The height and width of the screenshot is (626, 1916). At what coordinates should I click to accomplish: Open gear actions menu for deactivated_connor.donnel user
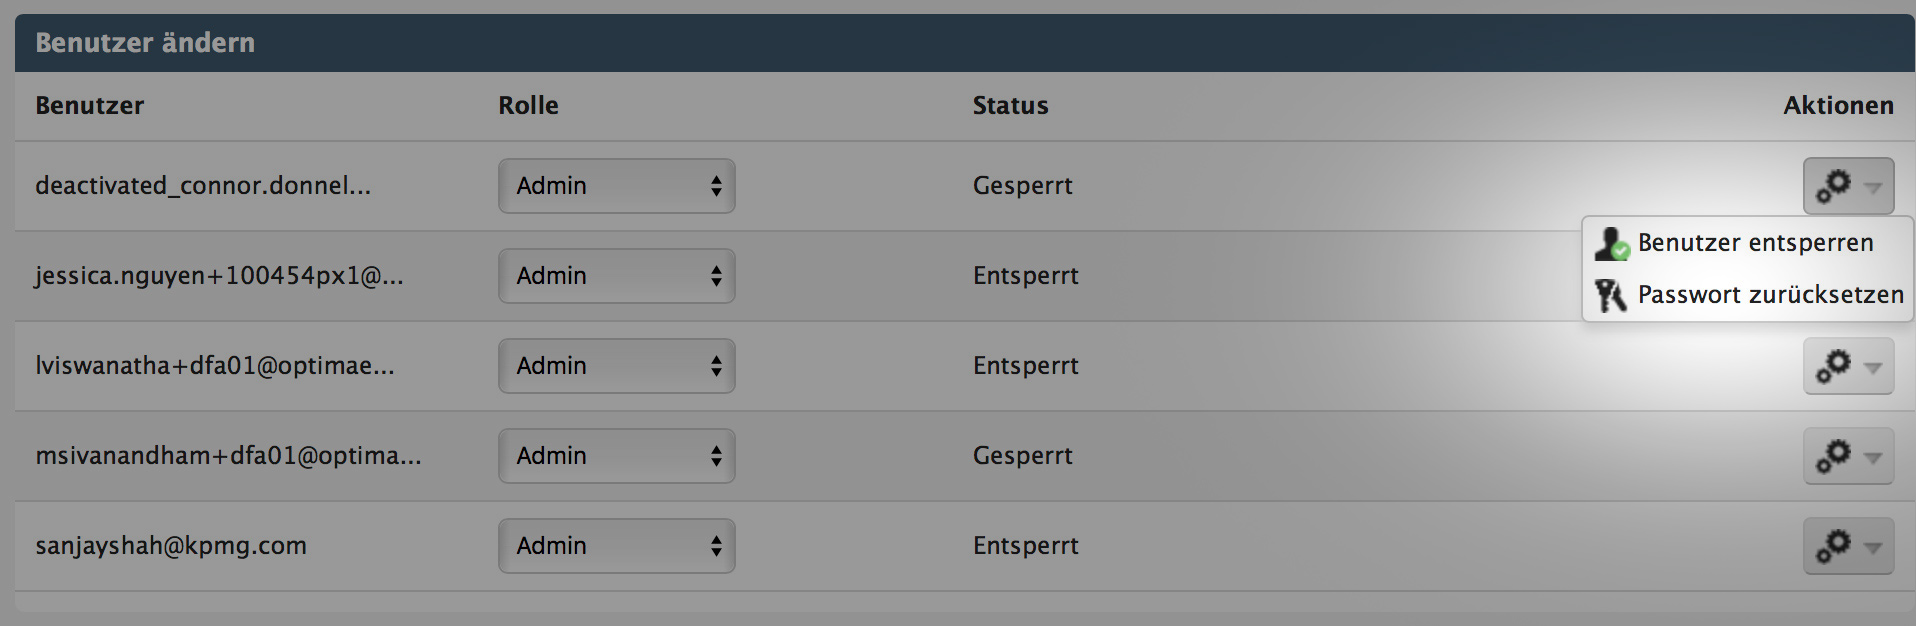(1848, 186)
